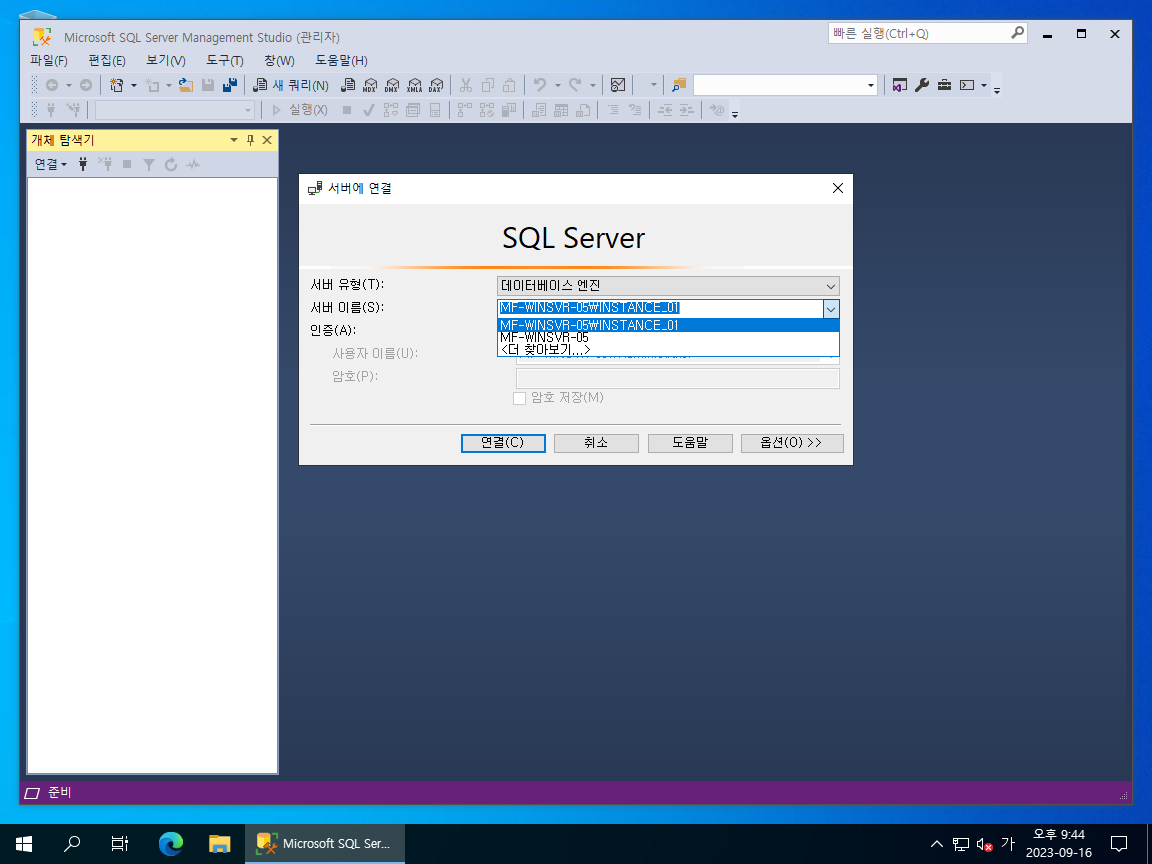
Task: Collapse the 서버 이름(S) dropdown arrow
Action: pyautogui.click(x=831, y=309)
